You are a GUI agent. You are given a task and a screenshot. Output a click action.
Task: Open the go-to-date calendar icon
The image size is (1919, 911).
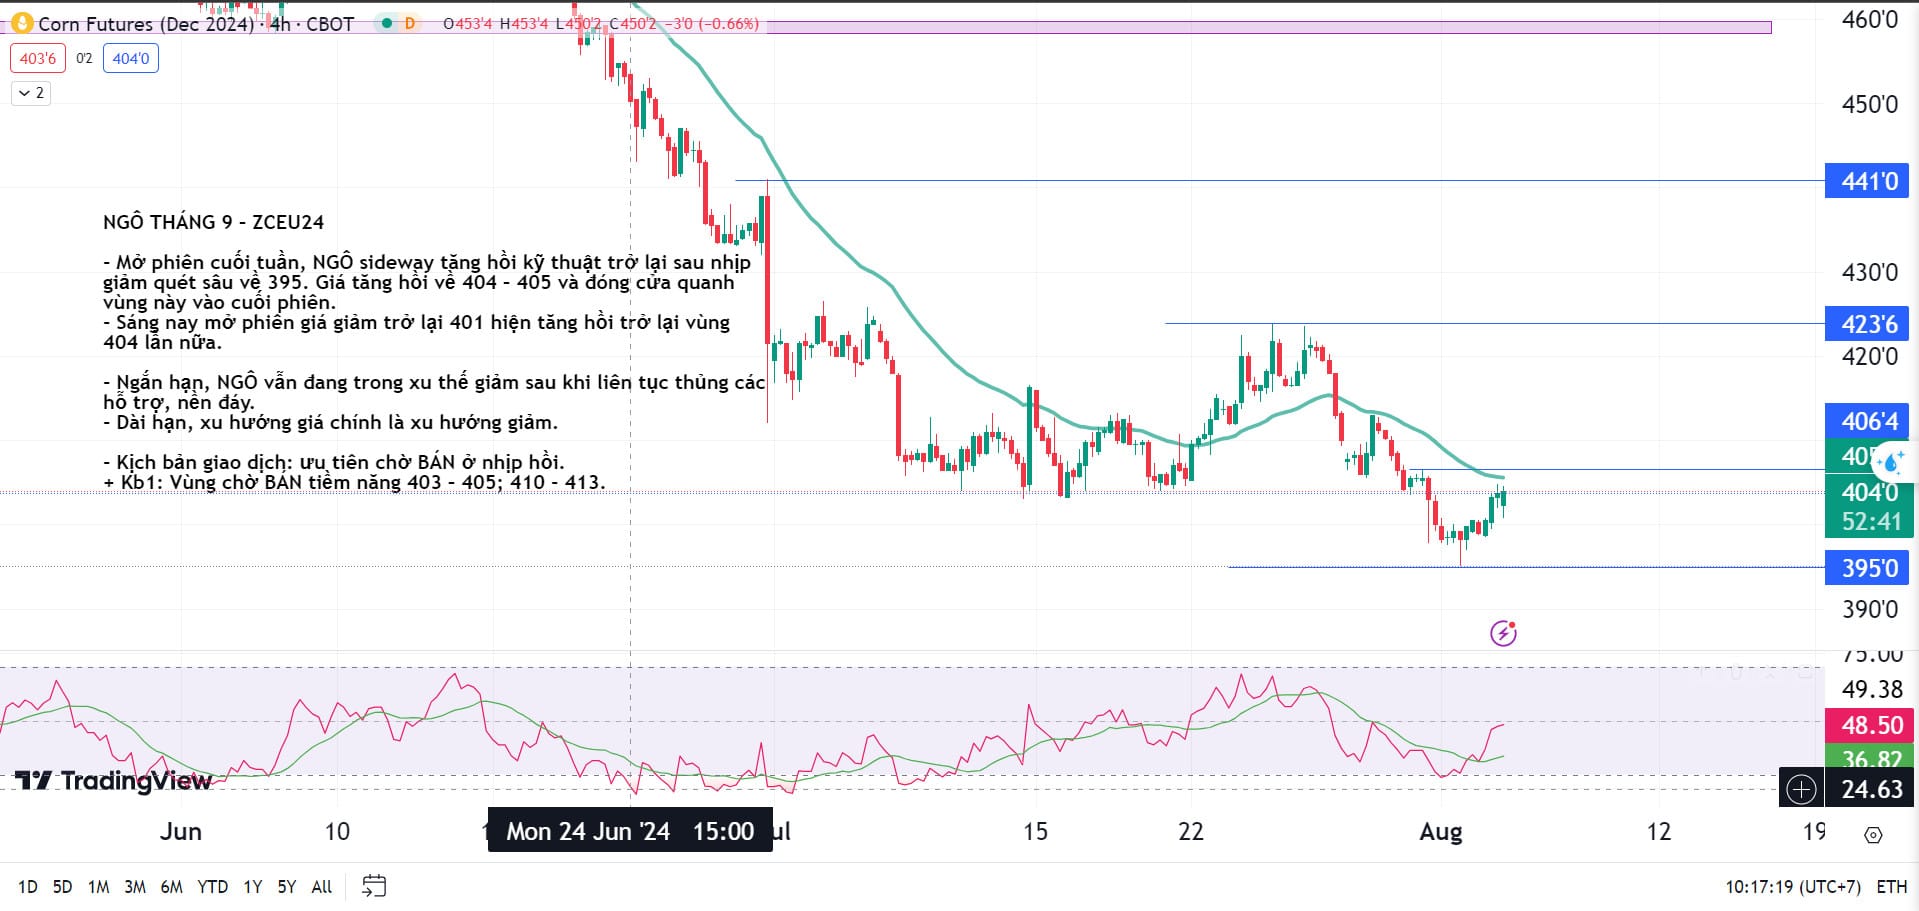(x=374, y=886)
